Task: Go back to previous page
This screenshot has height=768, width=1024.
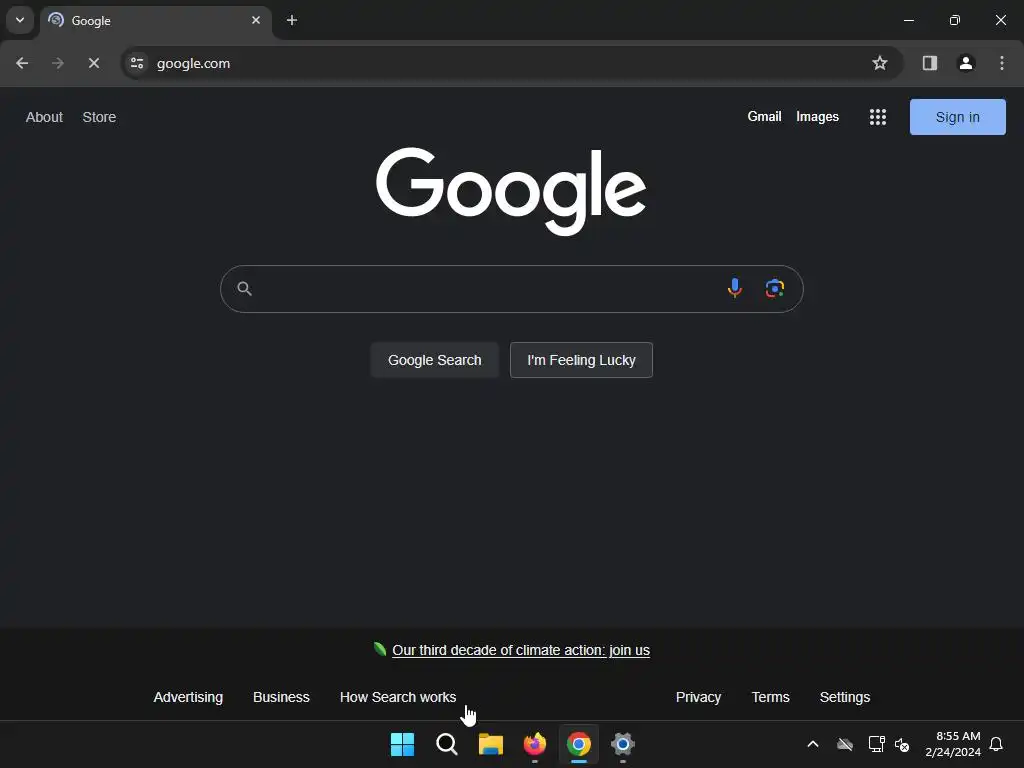Action: pyautogui.click(x=22, y=63)
